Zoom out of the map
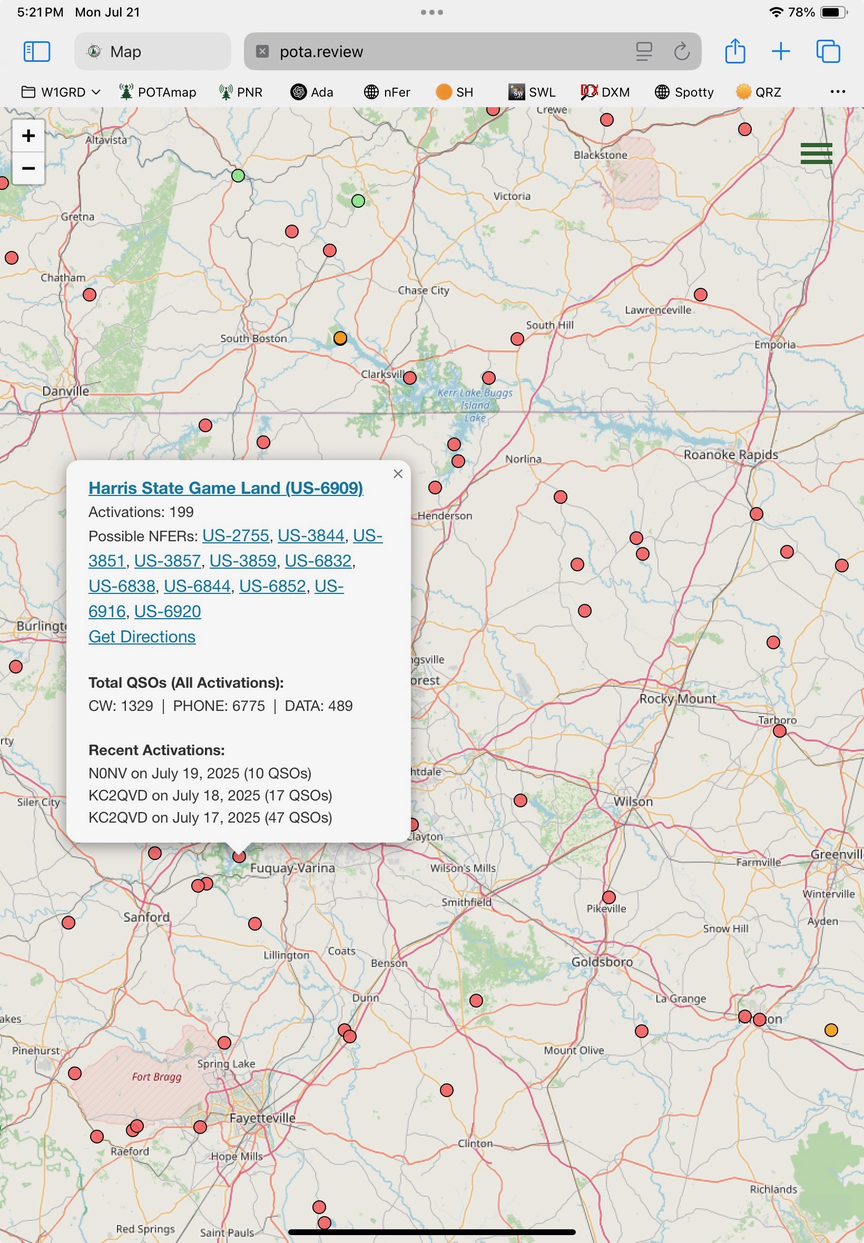 click(x=28, y=168)
